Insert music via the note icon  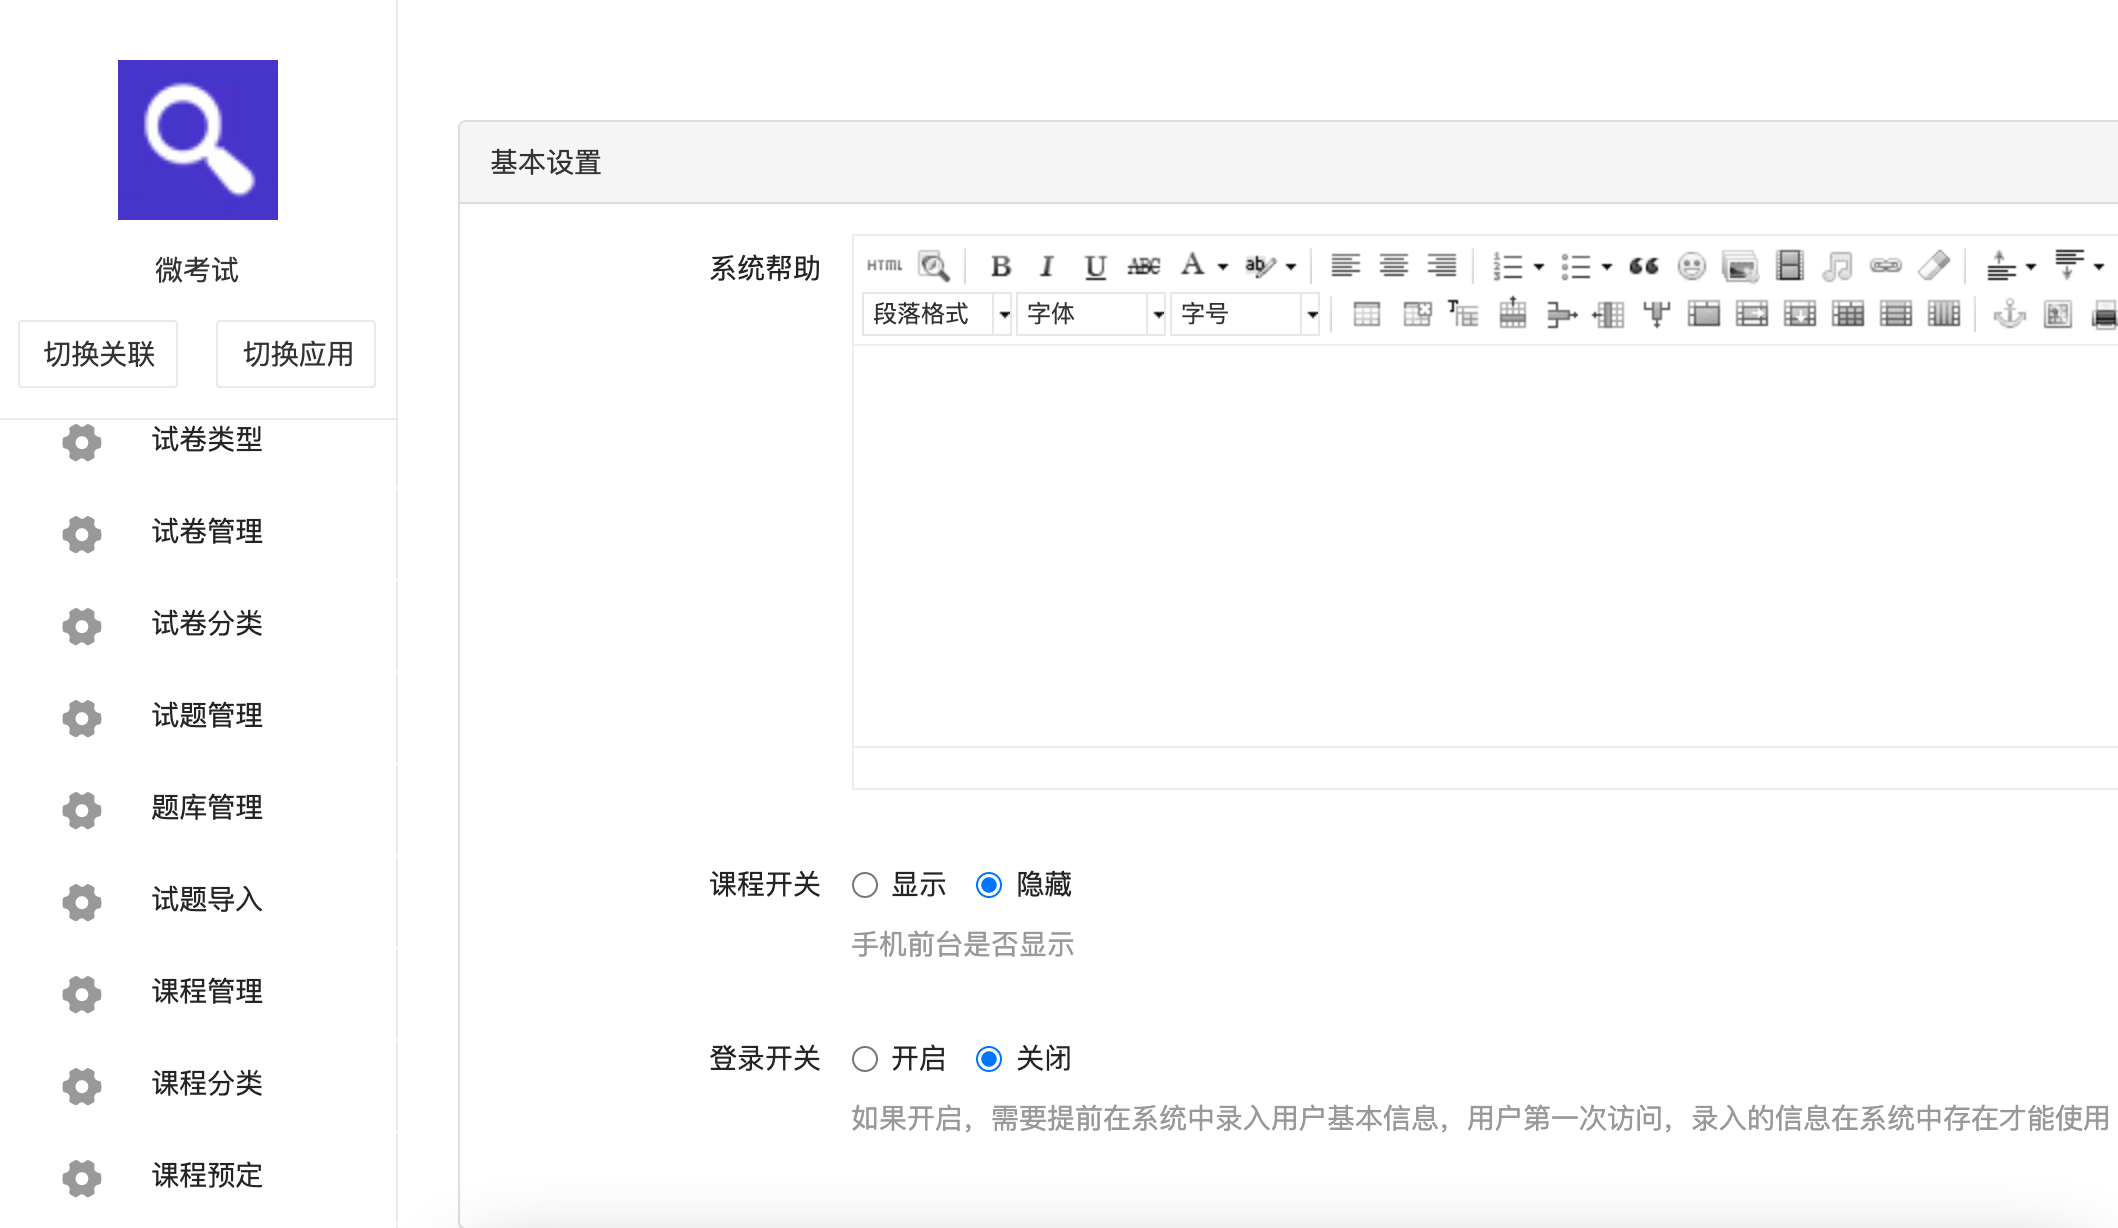click(x=1837, y=266)
